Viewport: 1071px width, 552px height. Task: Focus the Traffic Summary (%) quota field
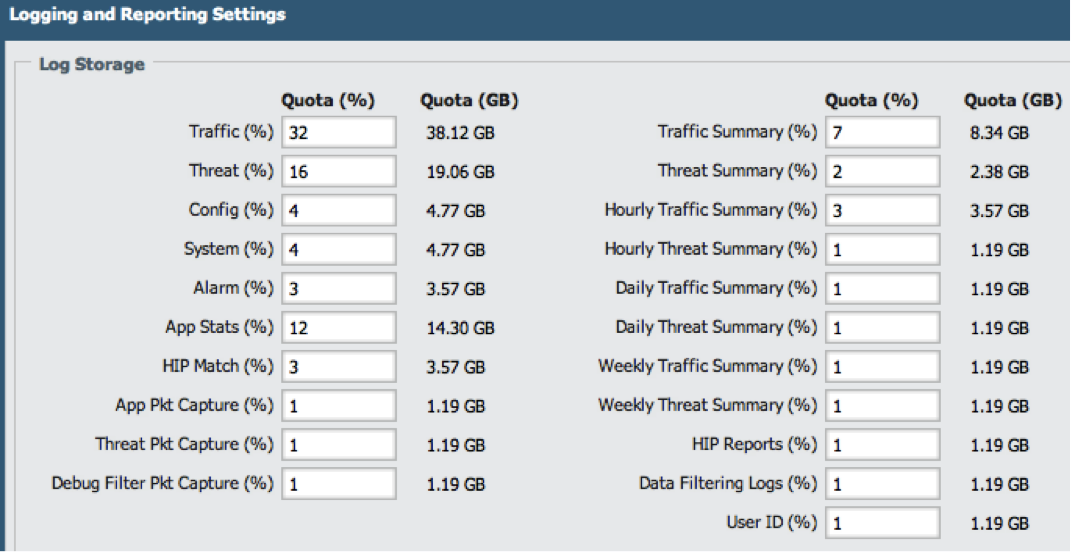[x=882, y=132]
